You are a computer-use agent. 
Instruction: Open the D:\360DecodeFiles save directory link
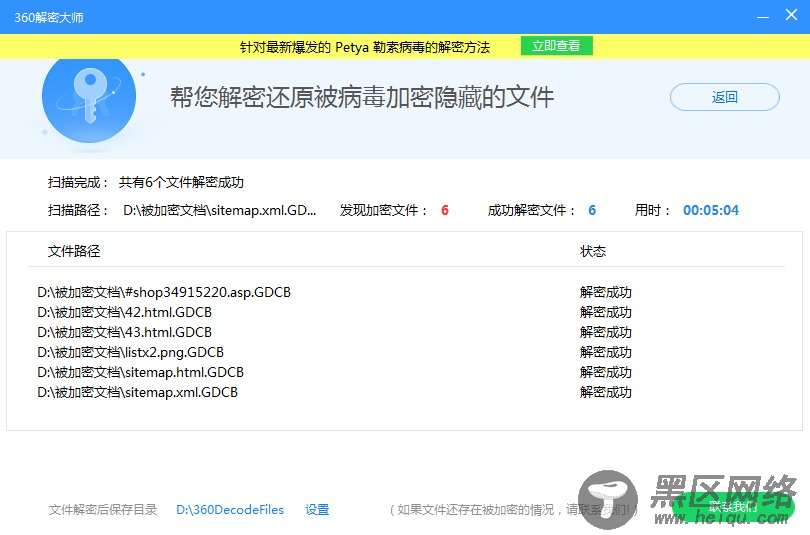coord(230,510)
